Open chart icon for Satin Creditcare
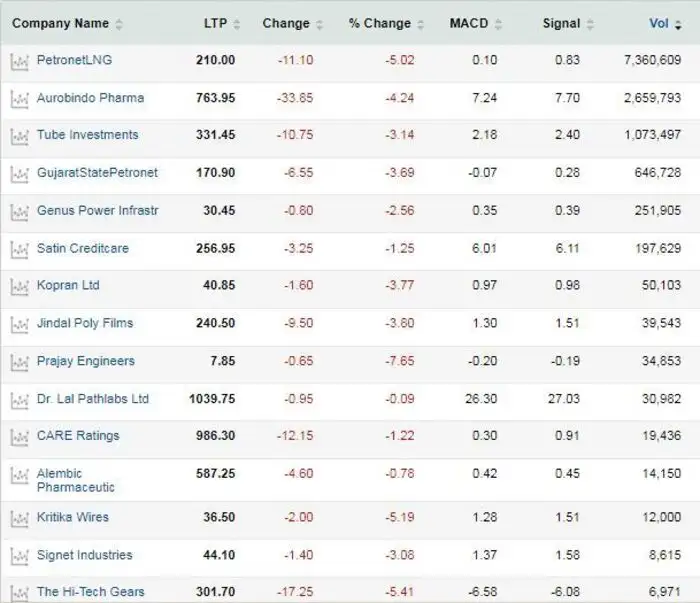The image size is (700, 603). [19, 249]
